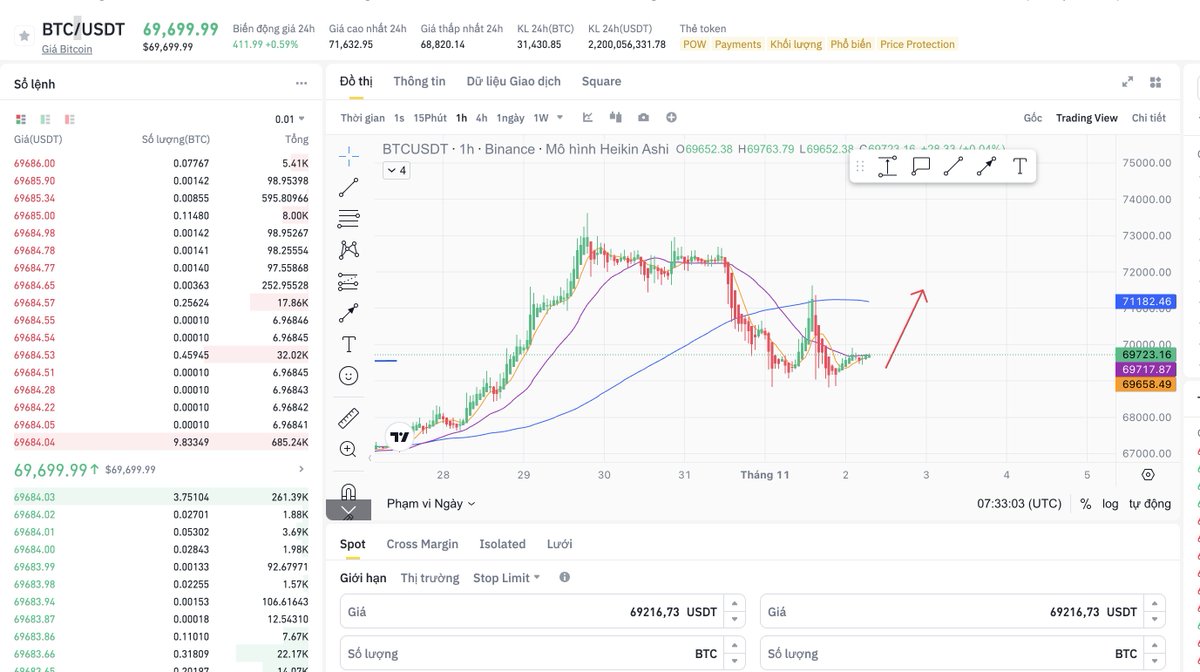Select the Thị trường market order type
The height and width of the screenshot is (672, 1200).
click(430, 578)
